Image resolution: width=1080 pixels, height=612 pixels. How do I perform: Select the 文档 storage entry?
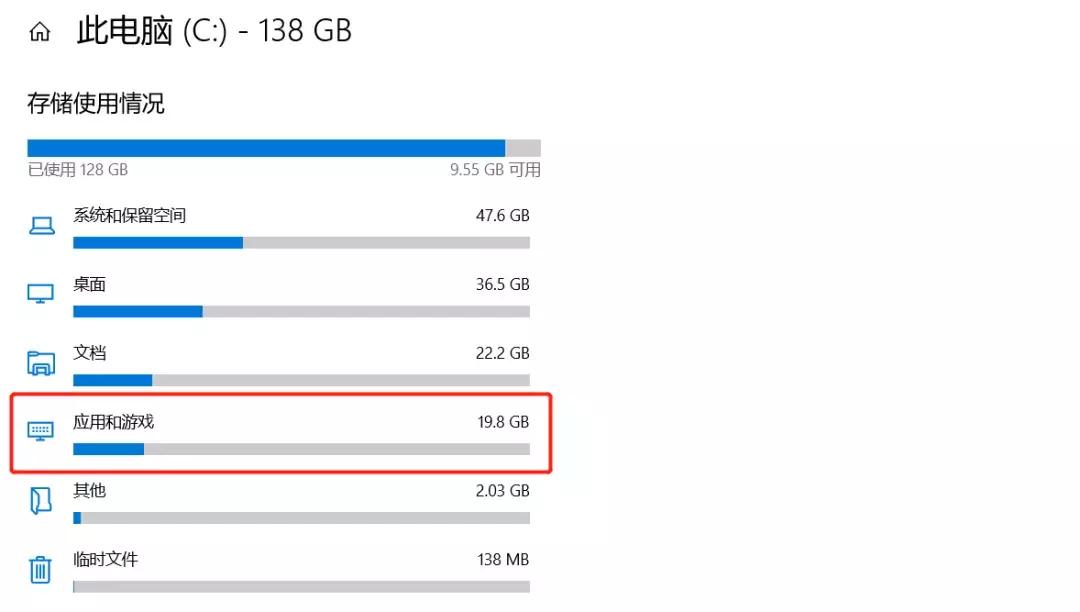click(x=90, y=353)
